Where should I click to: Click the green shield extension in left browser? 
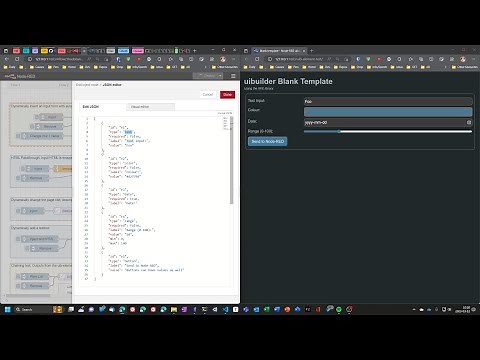coord(128,59)
